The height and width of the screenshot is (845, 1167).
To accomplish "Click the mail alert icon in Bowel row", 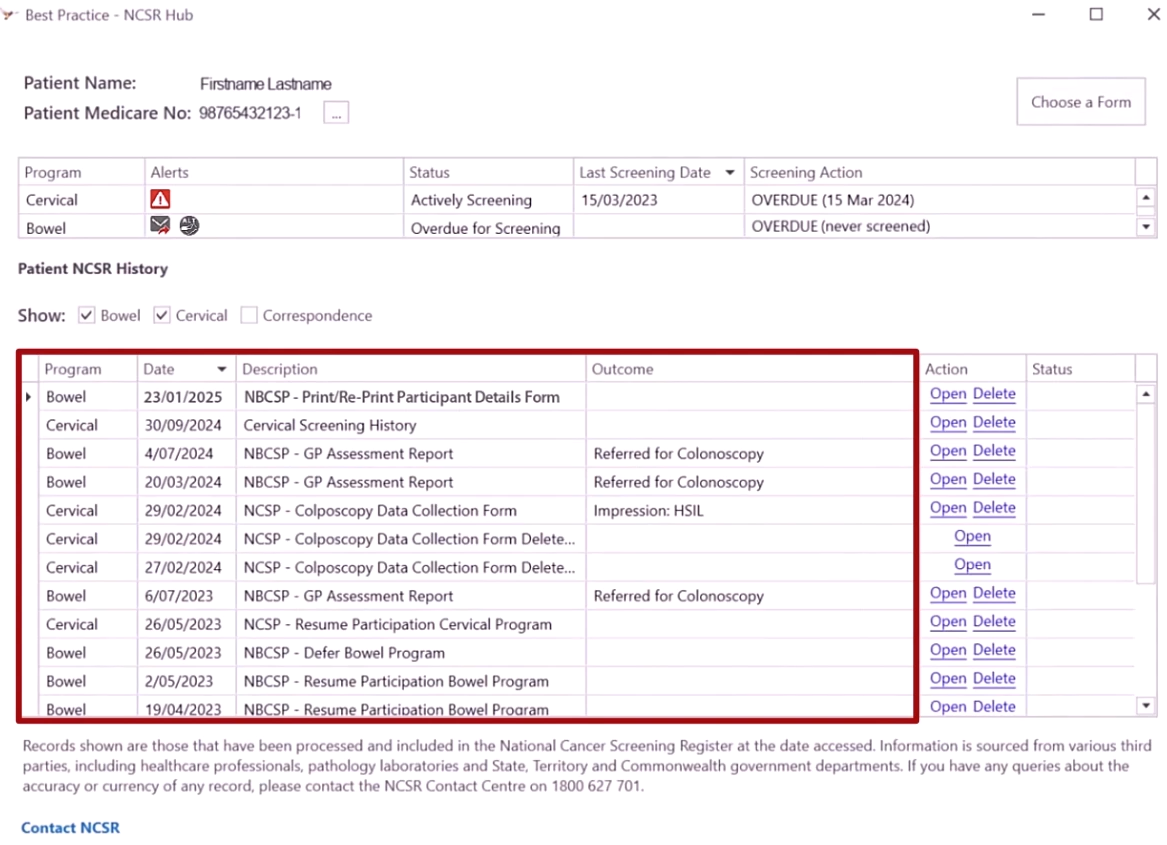I will tap(160, 225).
